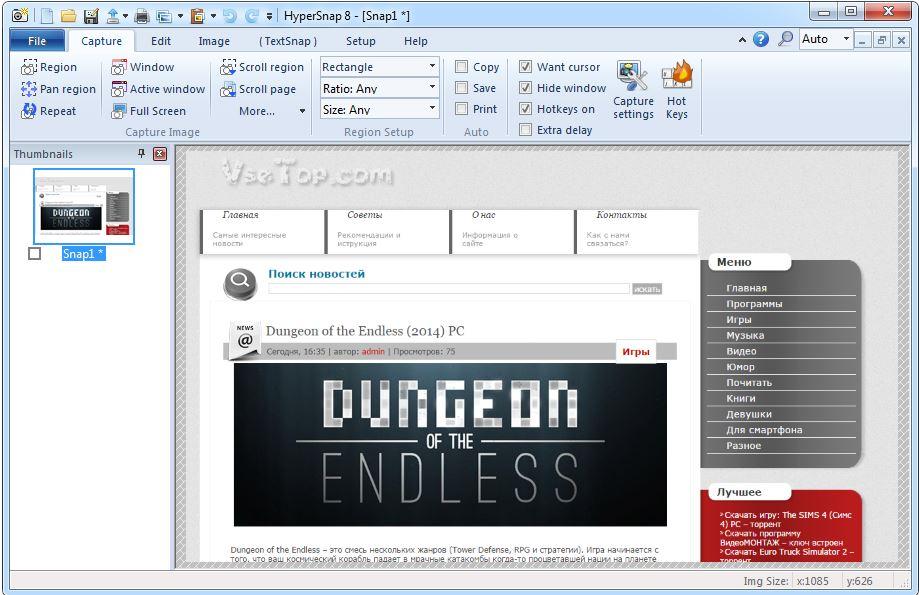
Task: Click the clipboard paste icon
Action: pyautogui.click(x=198, y=16)
